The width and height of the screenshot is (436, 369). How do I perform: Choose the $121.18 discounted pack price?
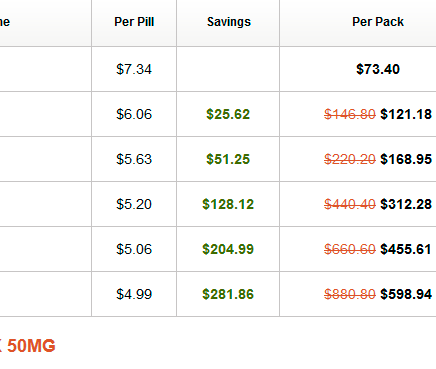tap(406, 114)
